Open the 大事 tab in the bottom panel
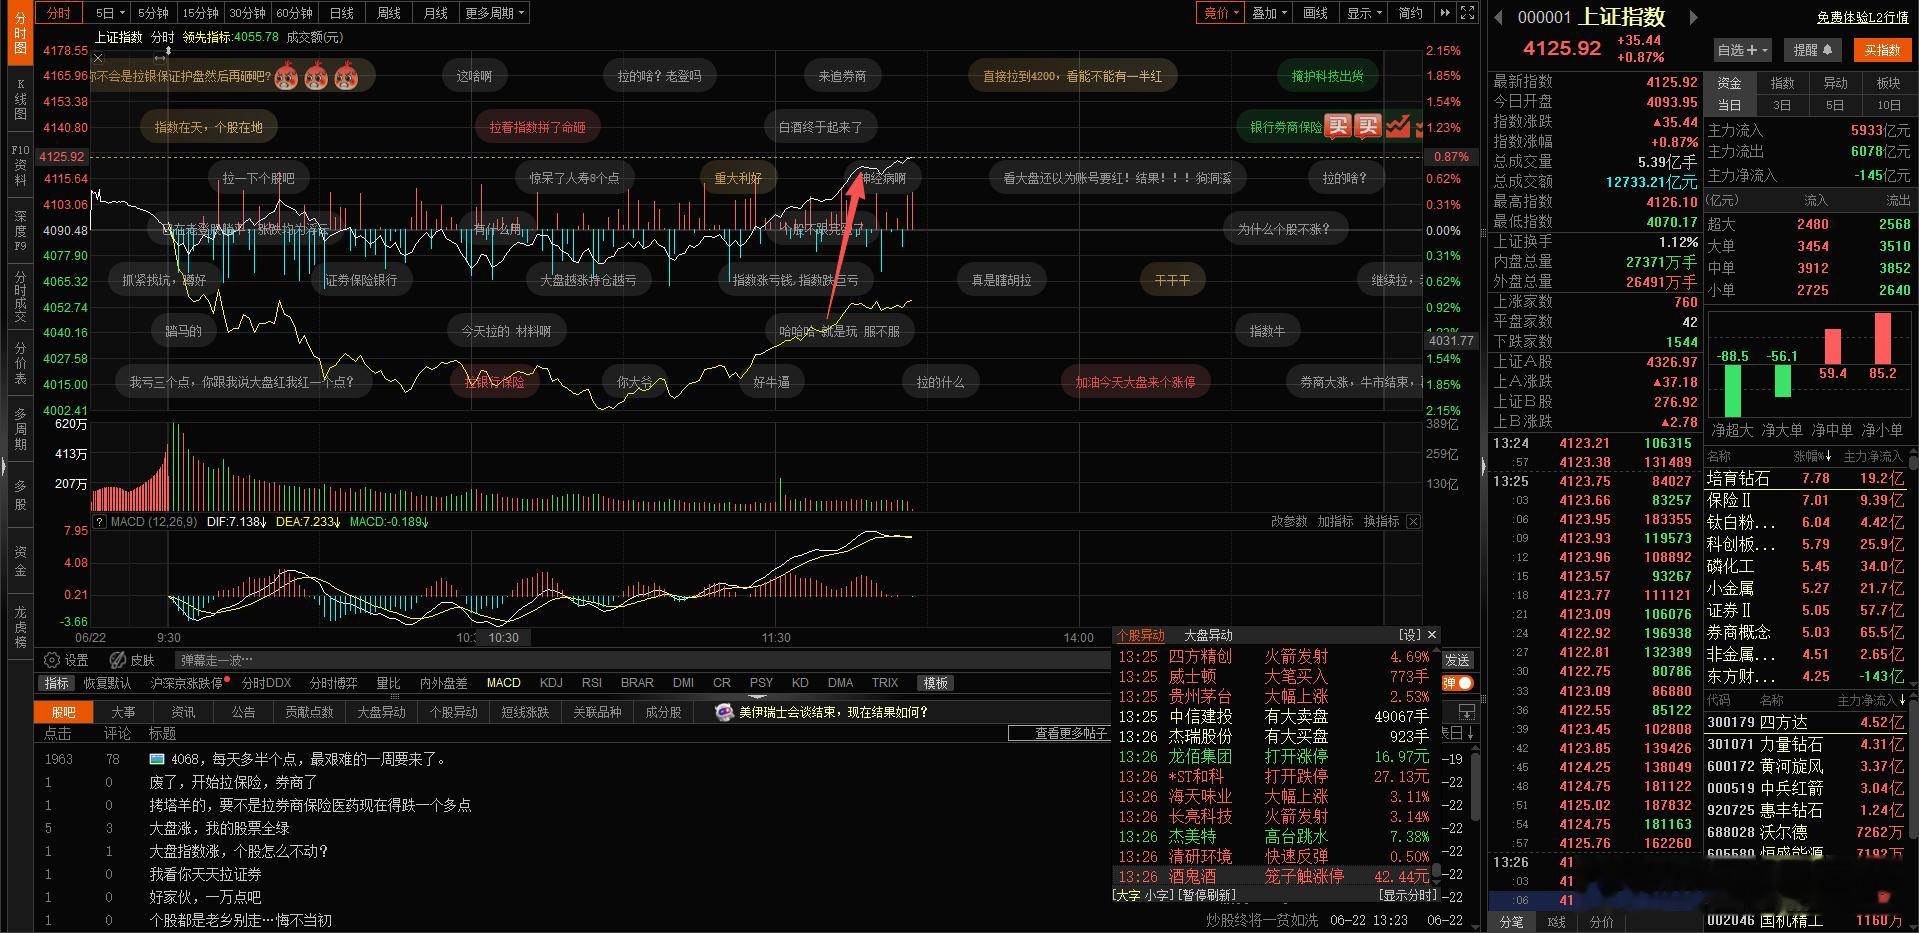 coord(123,712)
